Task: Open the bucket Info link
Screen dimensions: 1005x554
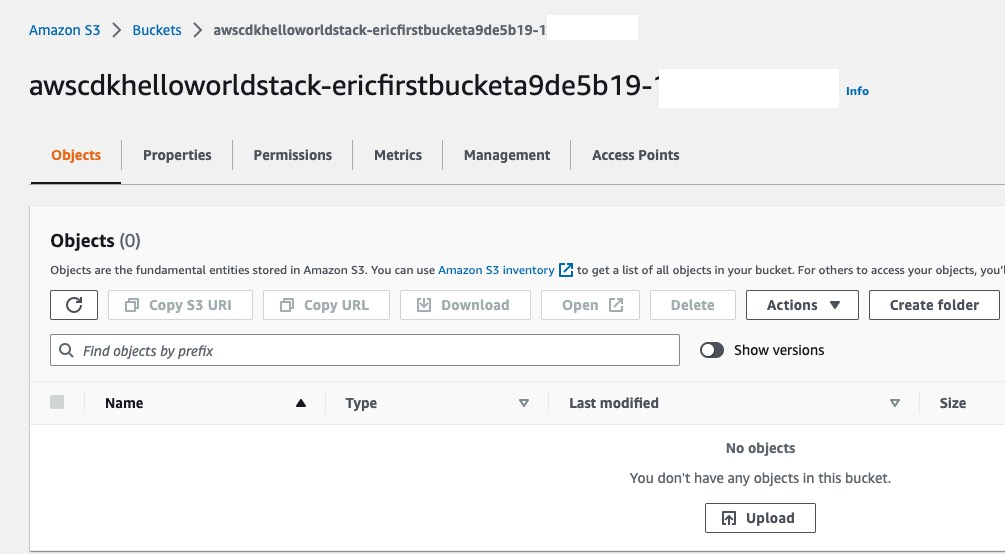Action: [x=857, y=91]
